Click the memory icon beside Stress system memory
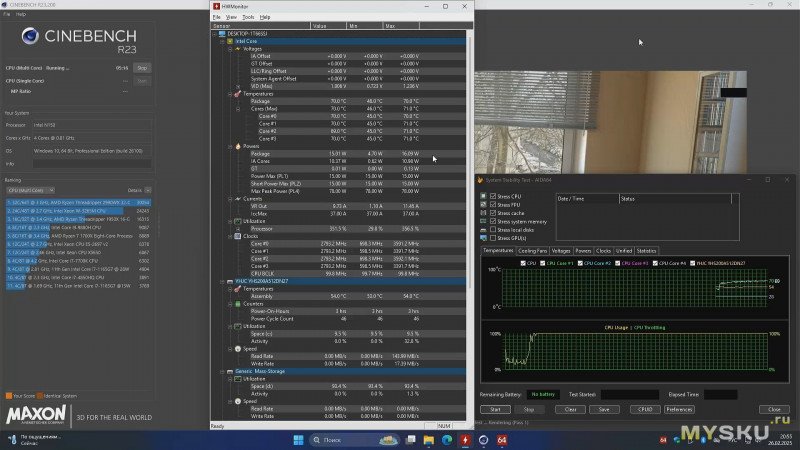Image resolution: width=800 pixels, height=450 pixels. click(x=483, y=221)
